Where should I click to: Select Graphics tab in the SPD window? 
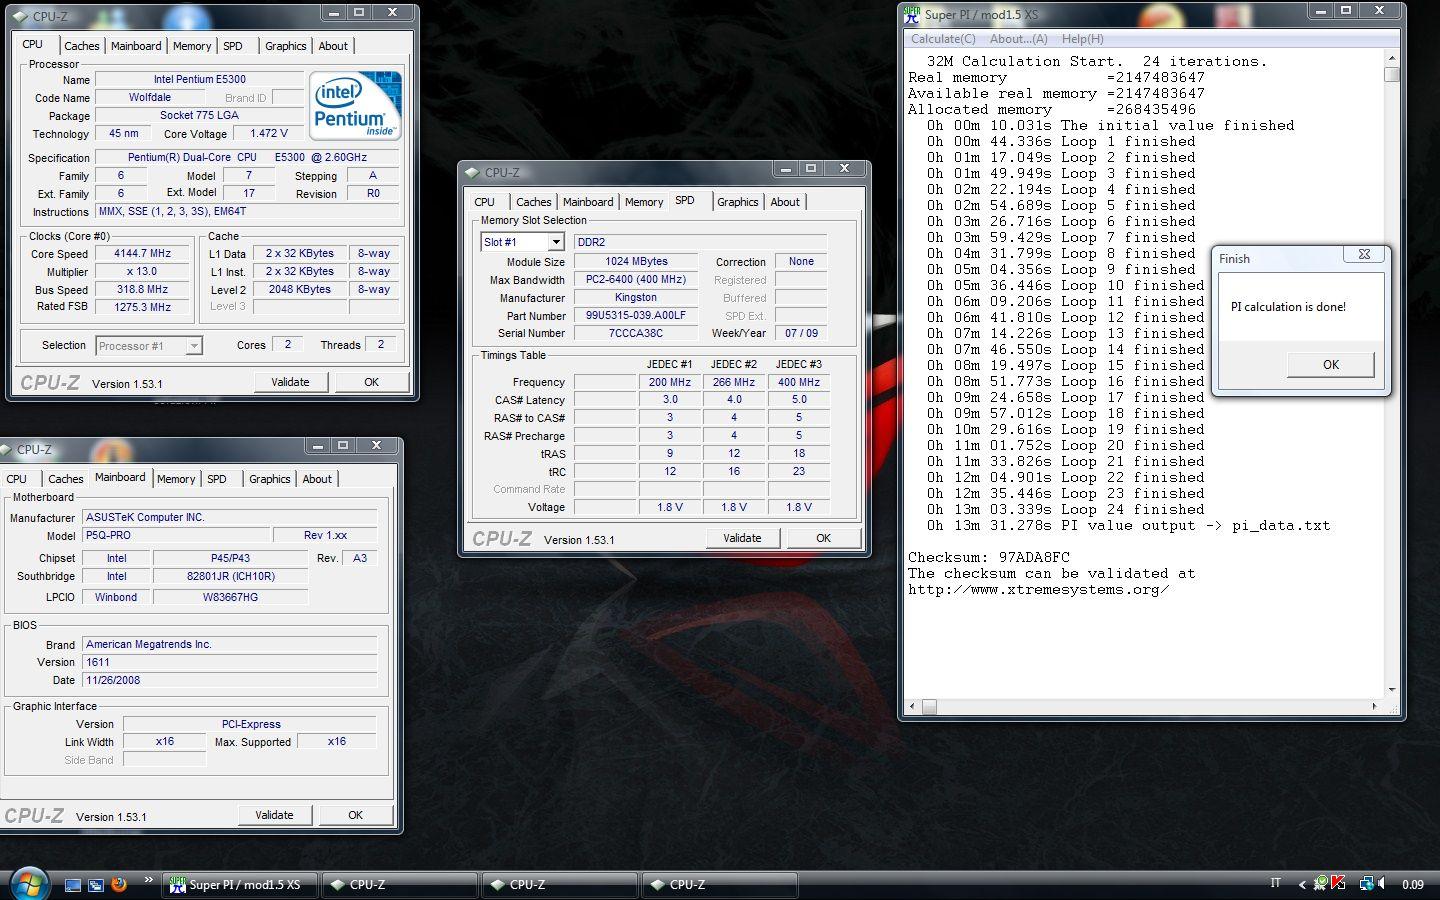[x=738, y=202]
